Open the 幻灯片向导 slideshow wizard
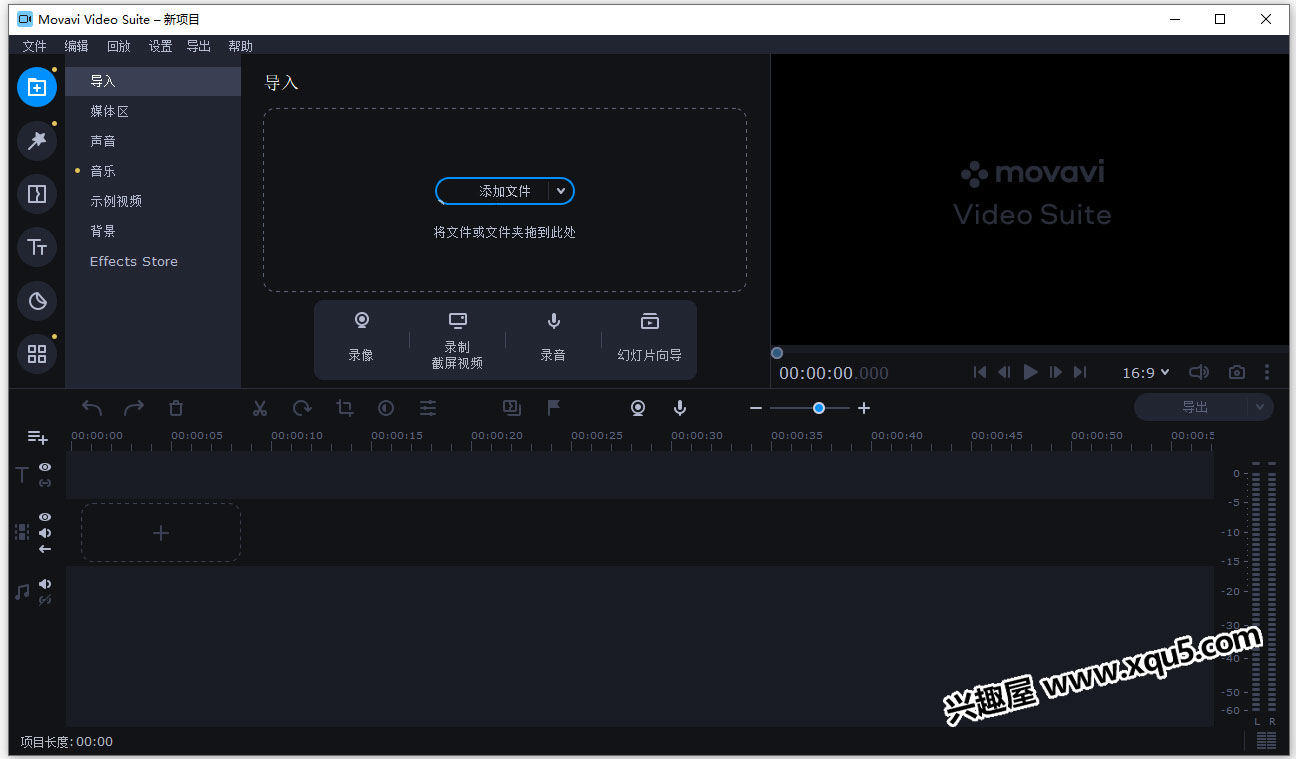 click(x=649, y=337)
